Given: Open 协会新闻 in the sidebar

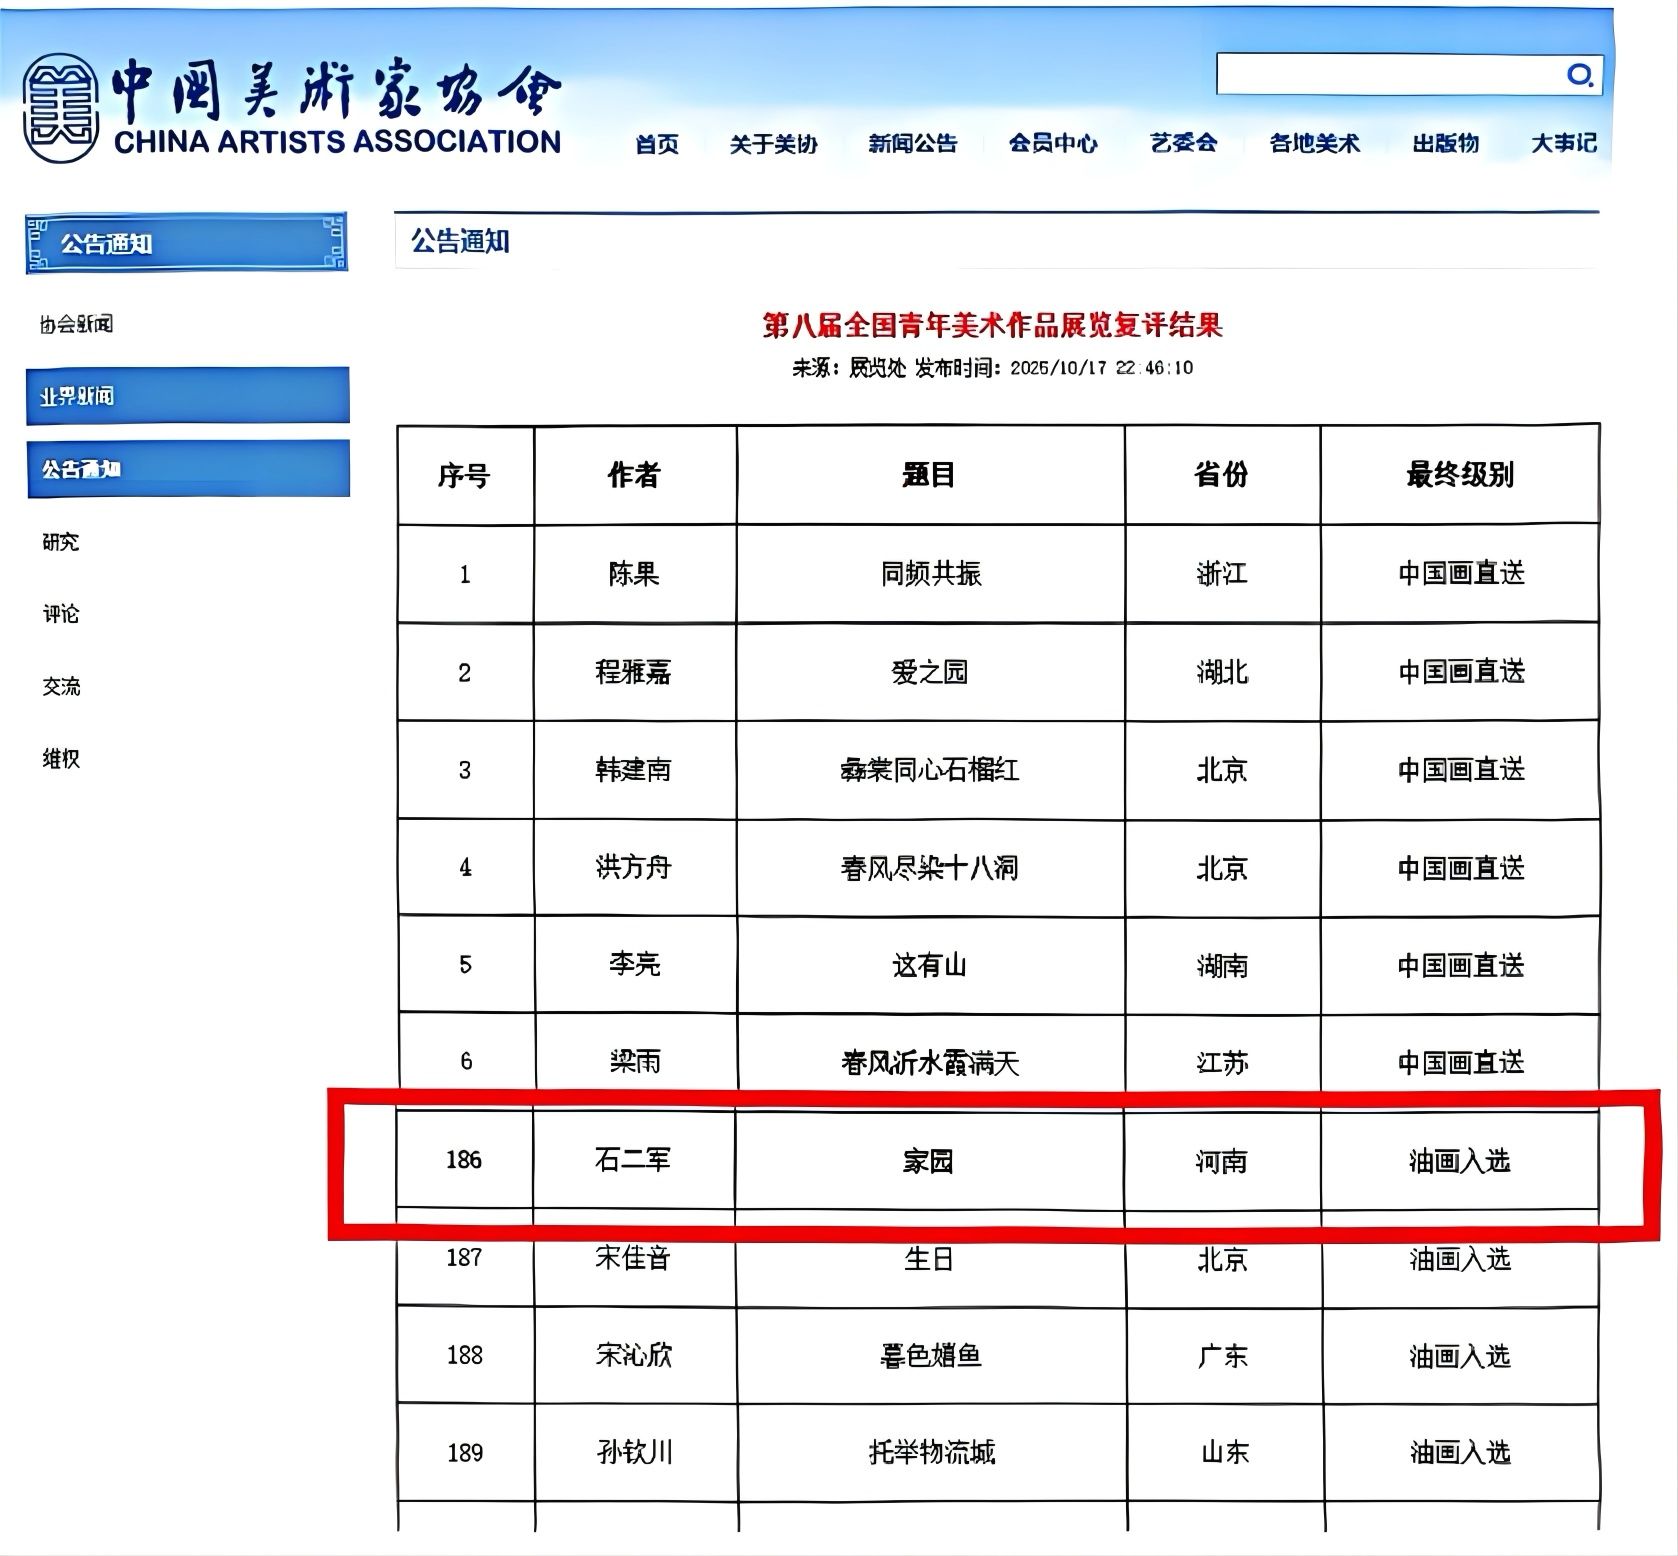Looking at the screenshot, I should point(77,324).
